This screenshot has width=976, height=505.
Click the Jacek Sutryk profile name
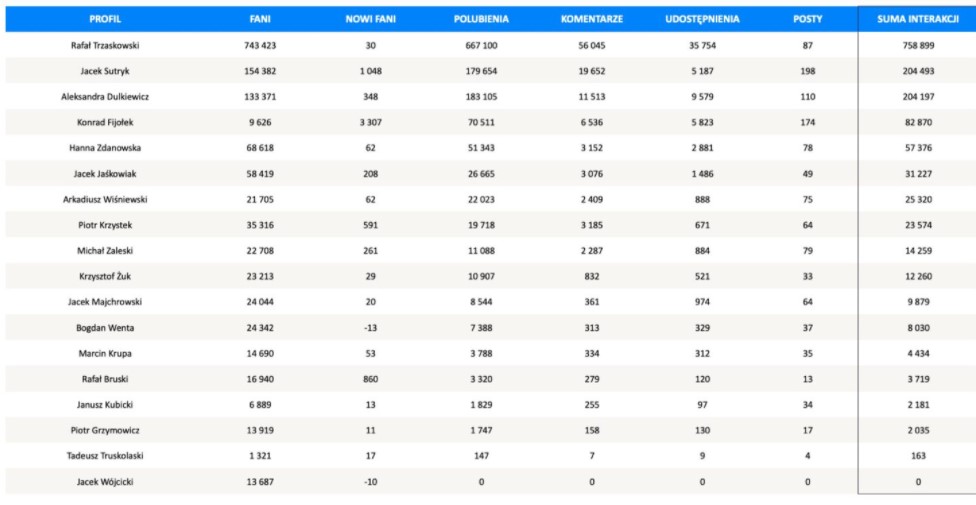click(105, 71)
